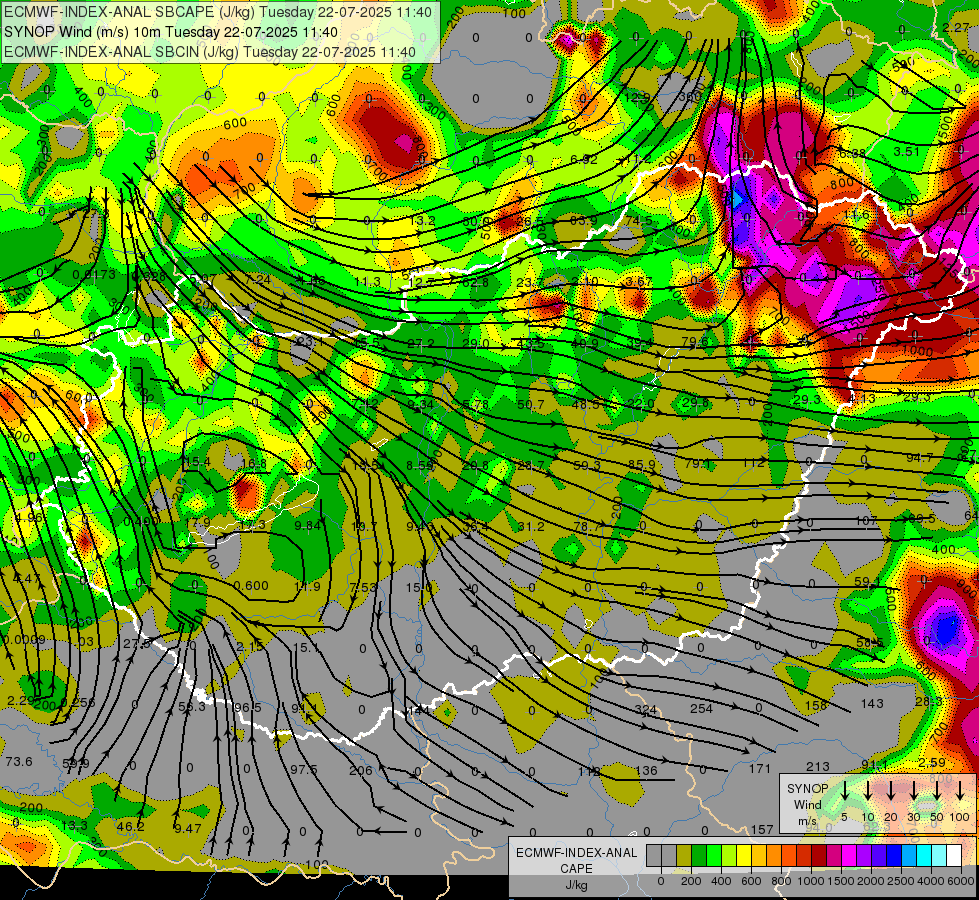The image size is (979, 900).
Task: Select the white swatch in the CAPE legend
Action: click(x=954, y=855)
